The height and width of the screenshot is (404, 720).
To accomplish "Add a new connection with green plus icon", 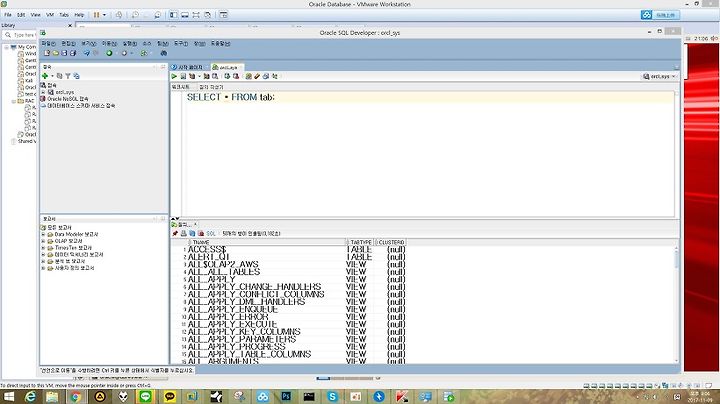I will (45, 76).
